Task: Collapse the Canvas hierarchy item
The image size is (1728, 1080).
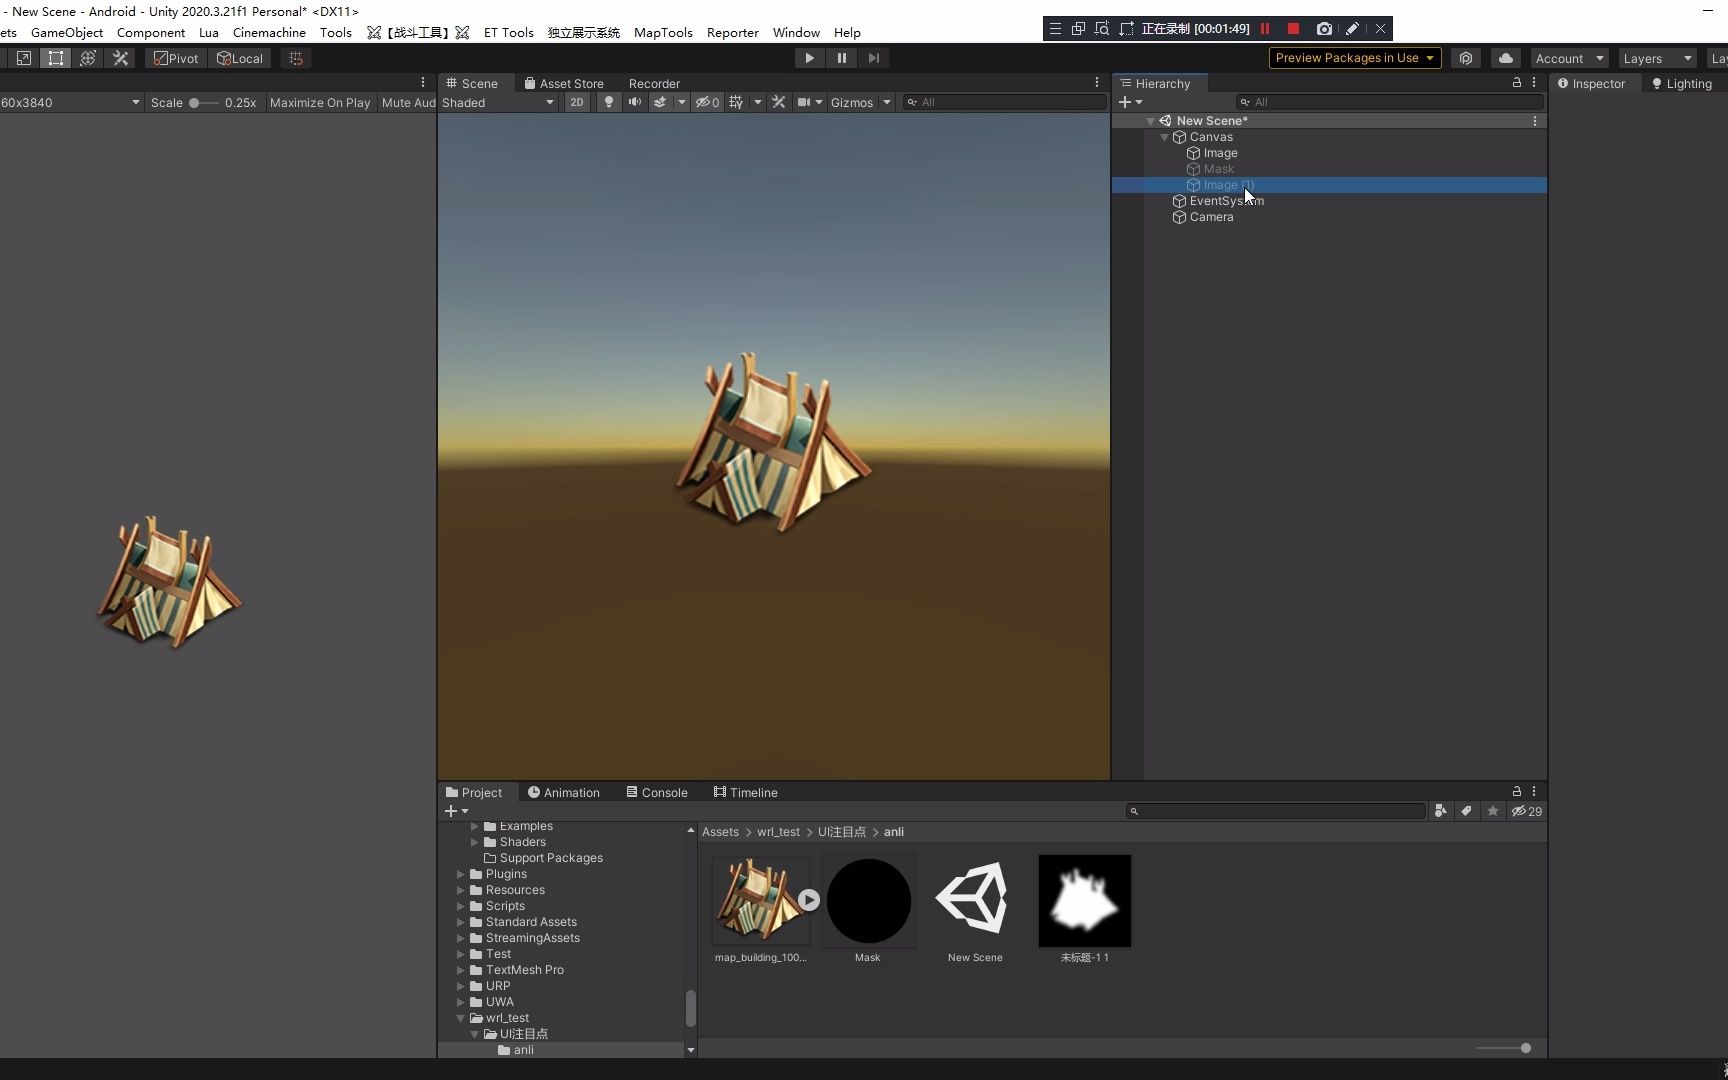Action: pos(1166,137)
